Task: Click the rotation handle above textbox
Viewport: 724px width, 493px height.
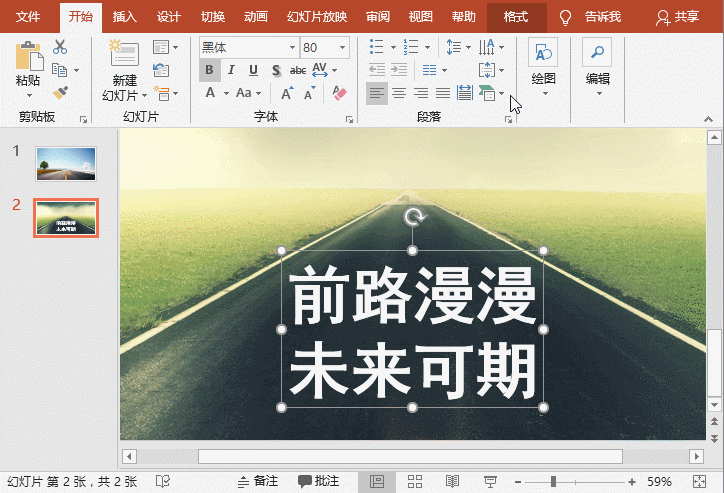Action: click(x=413, y=216)
